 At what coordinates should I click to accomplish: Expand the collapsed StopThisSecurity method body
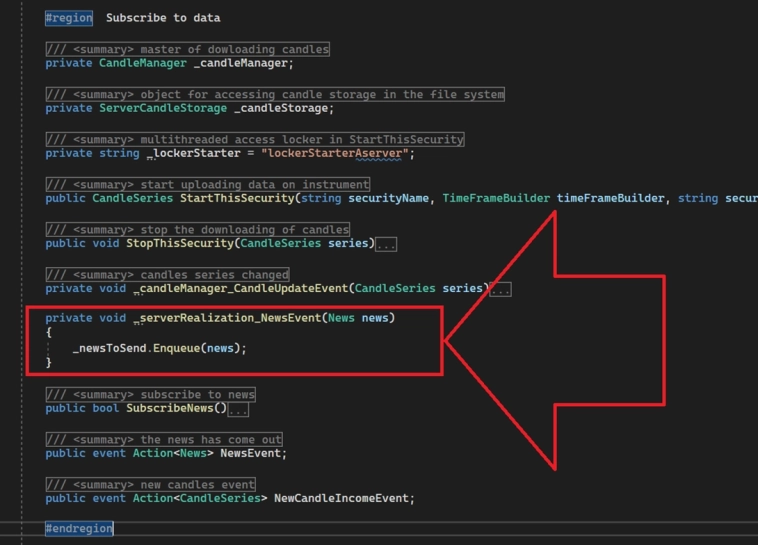click(x=386, y=244)
